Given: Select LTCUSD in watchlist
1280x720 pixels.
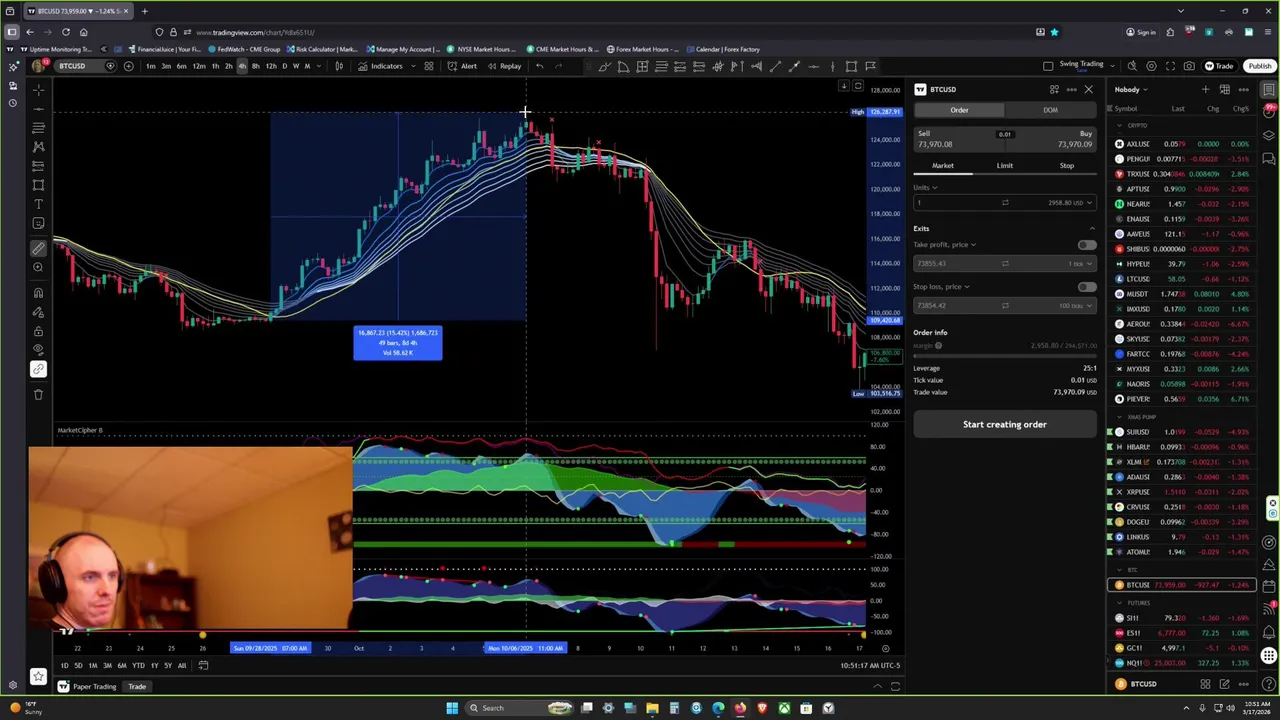Looking at the screenshot, I should click(x=1182, y=279).
